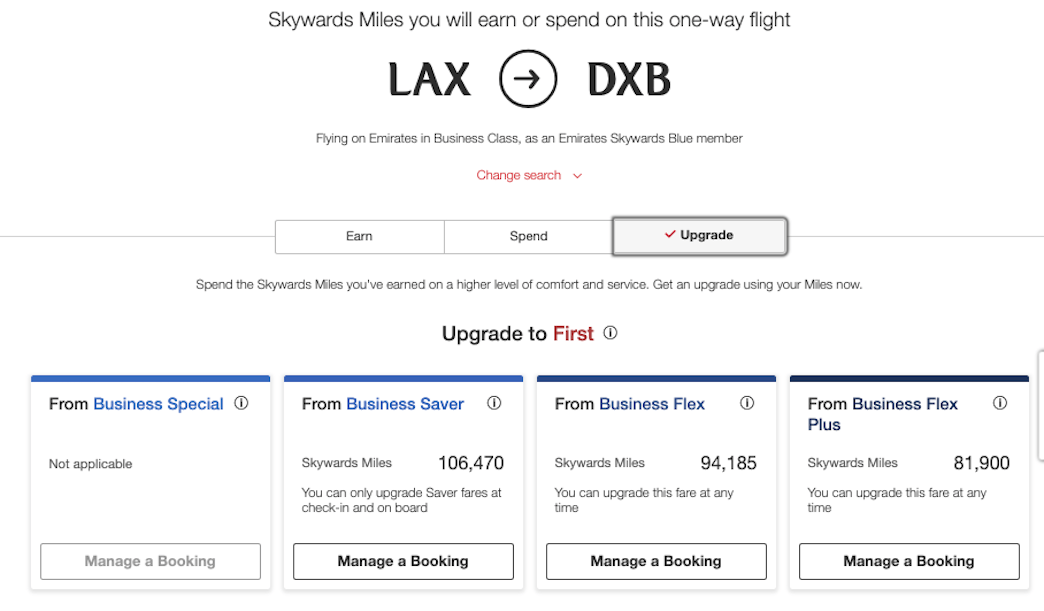Open the Business Saver fare link

[x=405, y=404]
